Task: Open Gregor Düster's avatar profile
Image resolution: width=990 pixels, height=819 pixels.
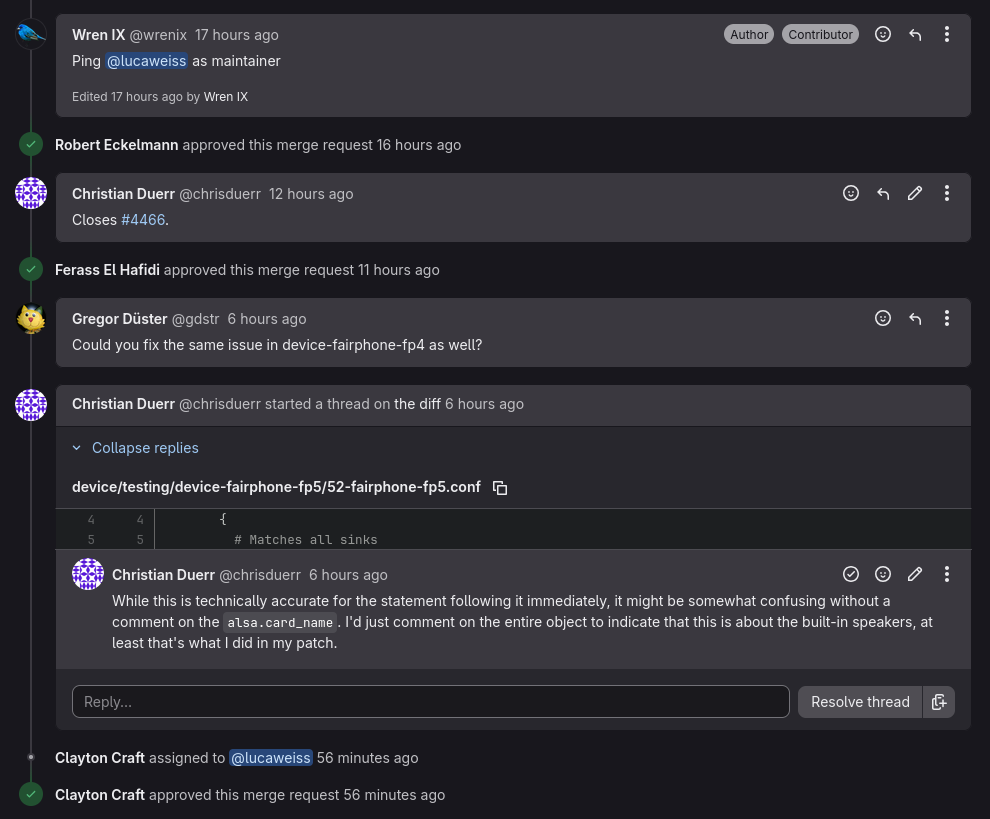Action: (31, 319)
